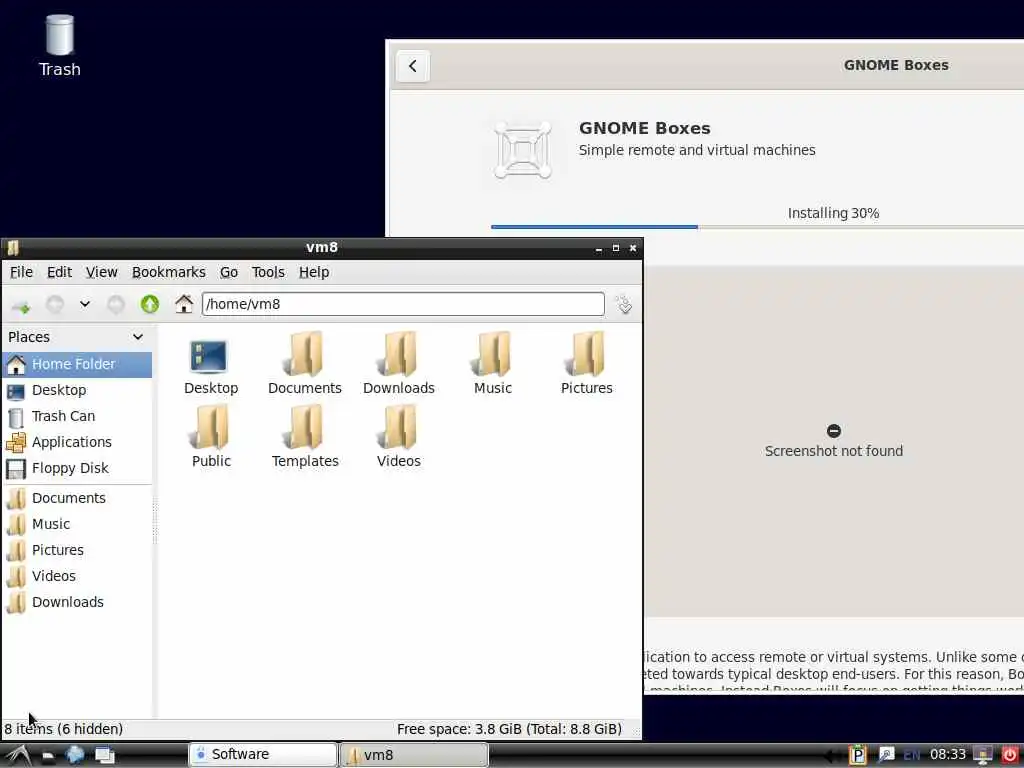Select the Pictures folder icon in file view
Viewport: 1024px width, 768px height.
pyautogui.click(x=587, y=364)
